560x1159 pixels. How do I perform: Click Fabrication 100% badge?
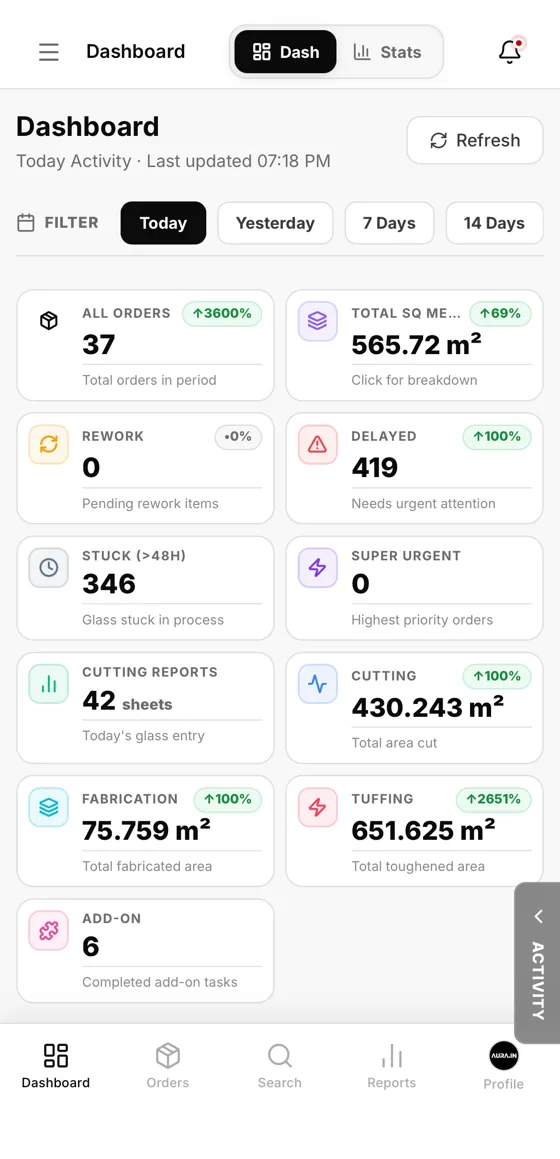228,799
